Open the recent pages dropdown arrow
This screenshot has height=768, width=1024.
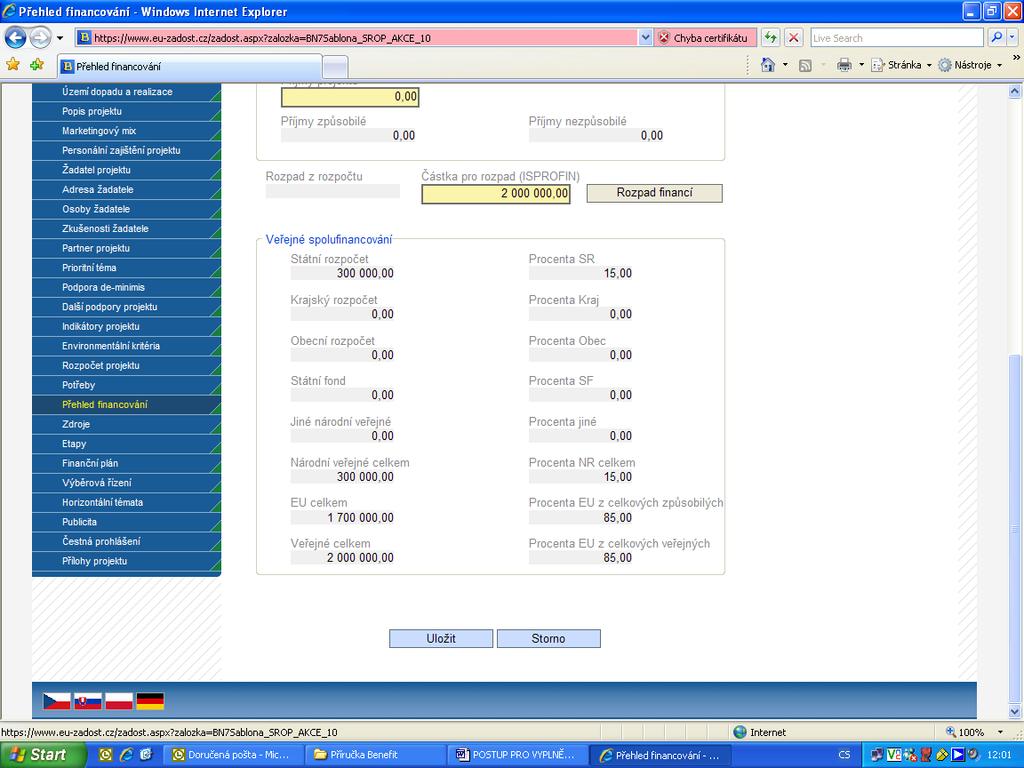pyautogui.click(x=60, y=38)
